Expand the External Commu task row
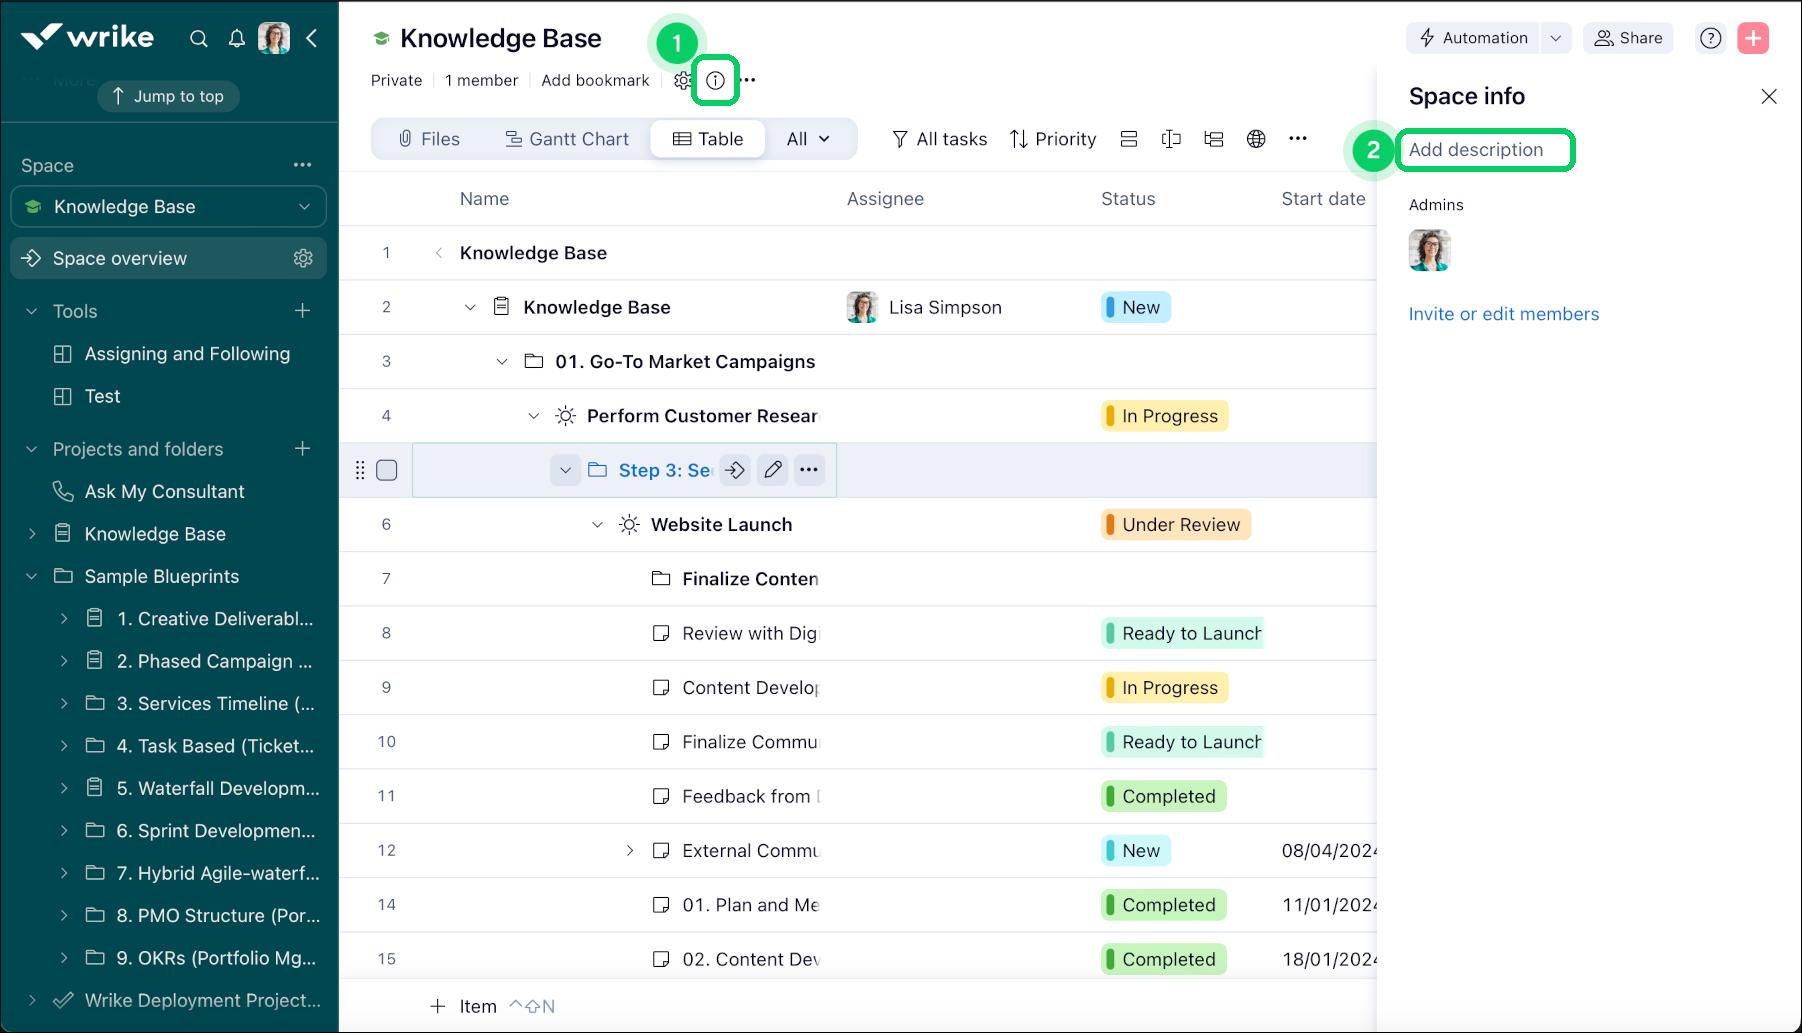Screen dimensions: 1802x1033 (x=629, y=850)
